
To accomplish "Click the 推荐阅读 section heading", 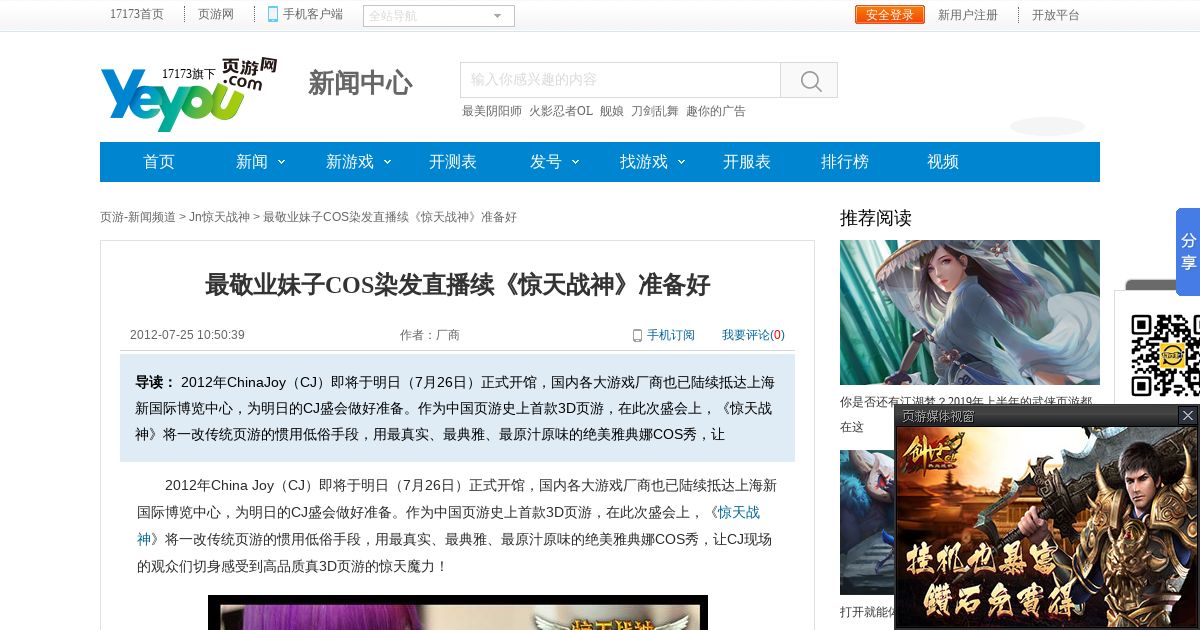I will [x=876, y=218].
